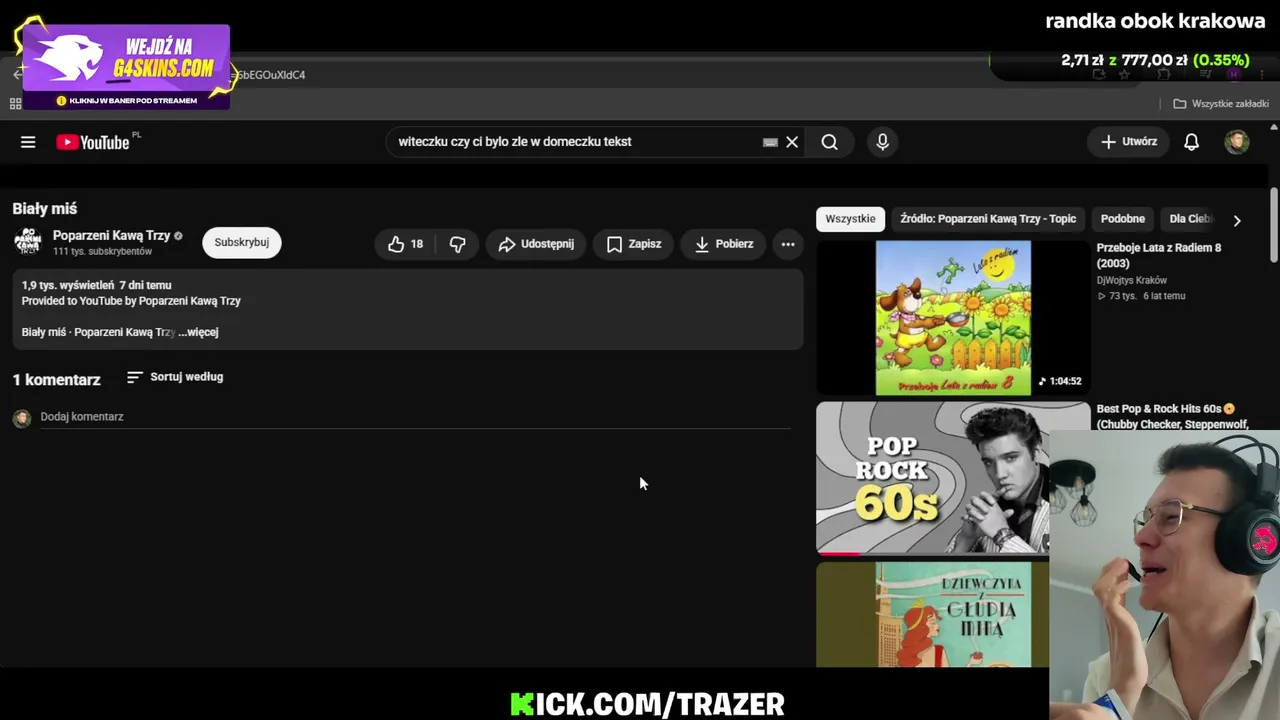Click the Biały miś video title
The height and width of the screenshot is (720, 1280).
click(x=45, y=209)
